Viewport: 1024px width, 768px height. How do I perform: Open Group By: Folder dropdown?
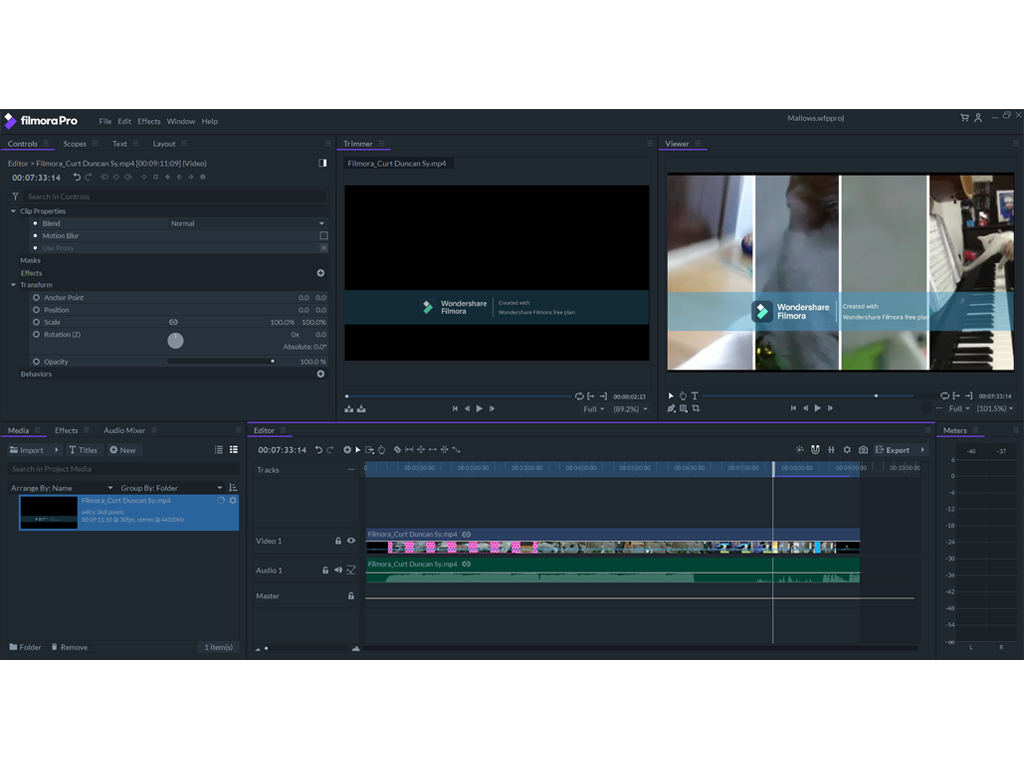tap(171, 488)
